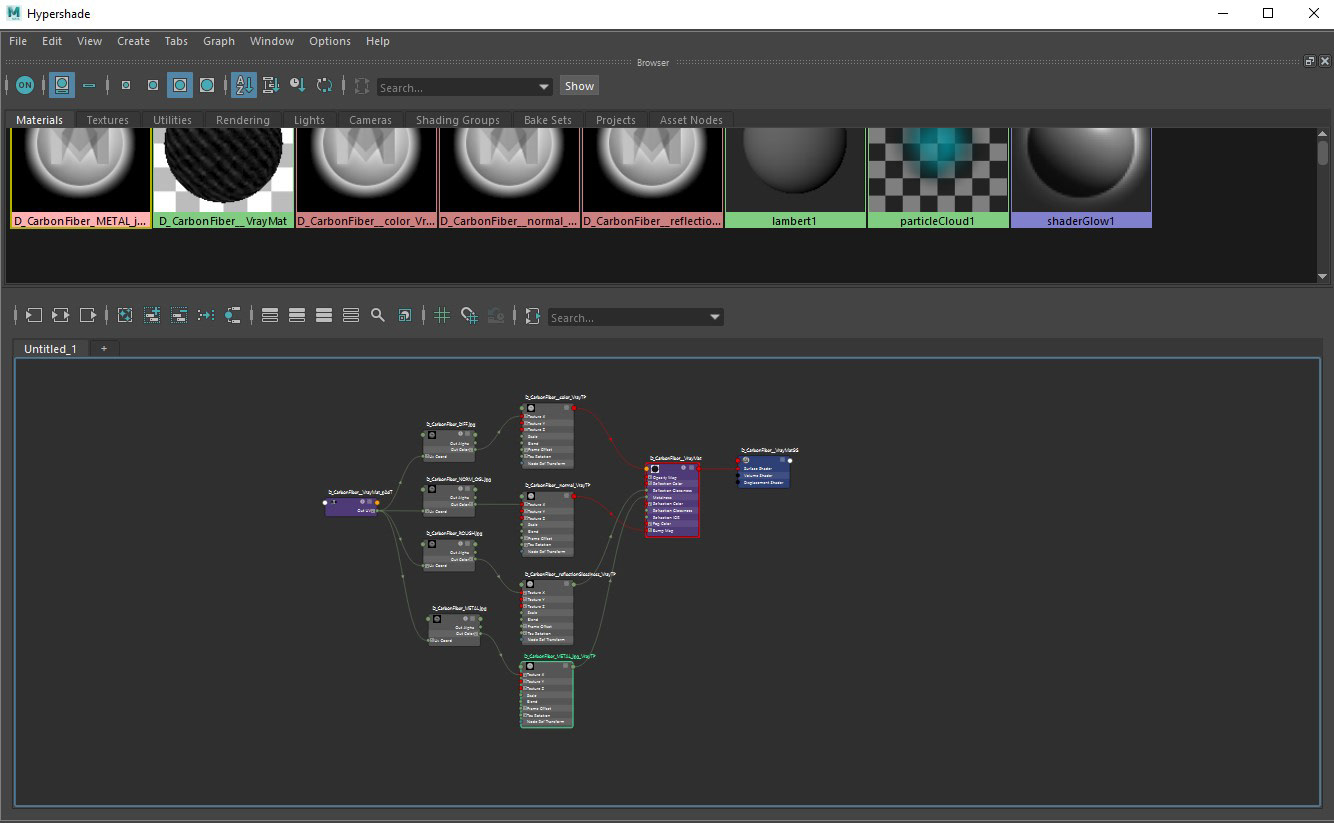Switch to the Textures tab
This screenshot has height=823, width=1334.
108,120
